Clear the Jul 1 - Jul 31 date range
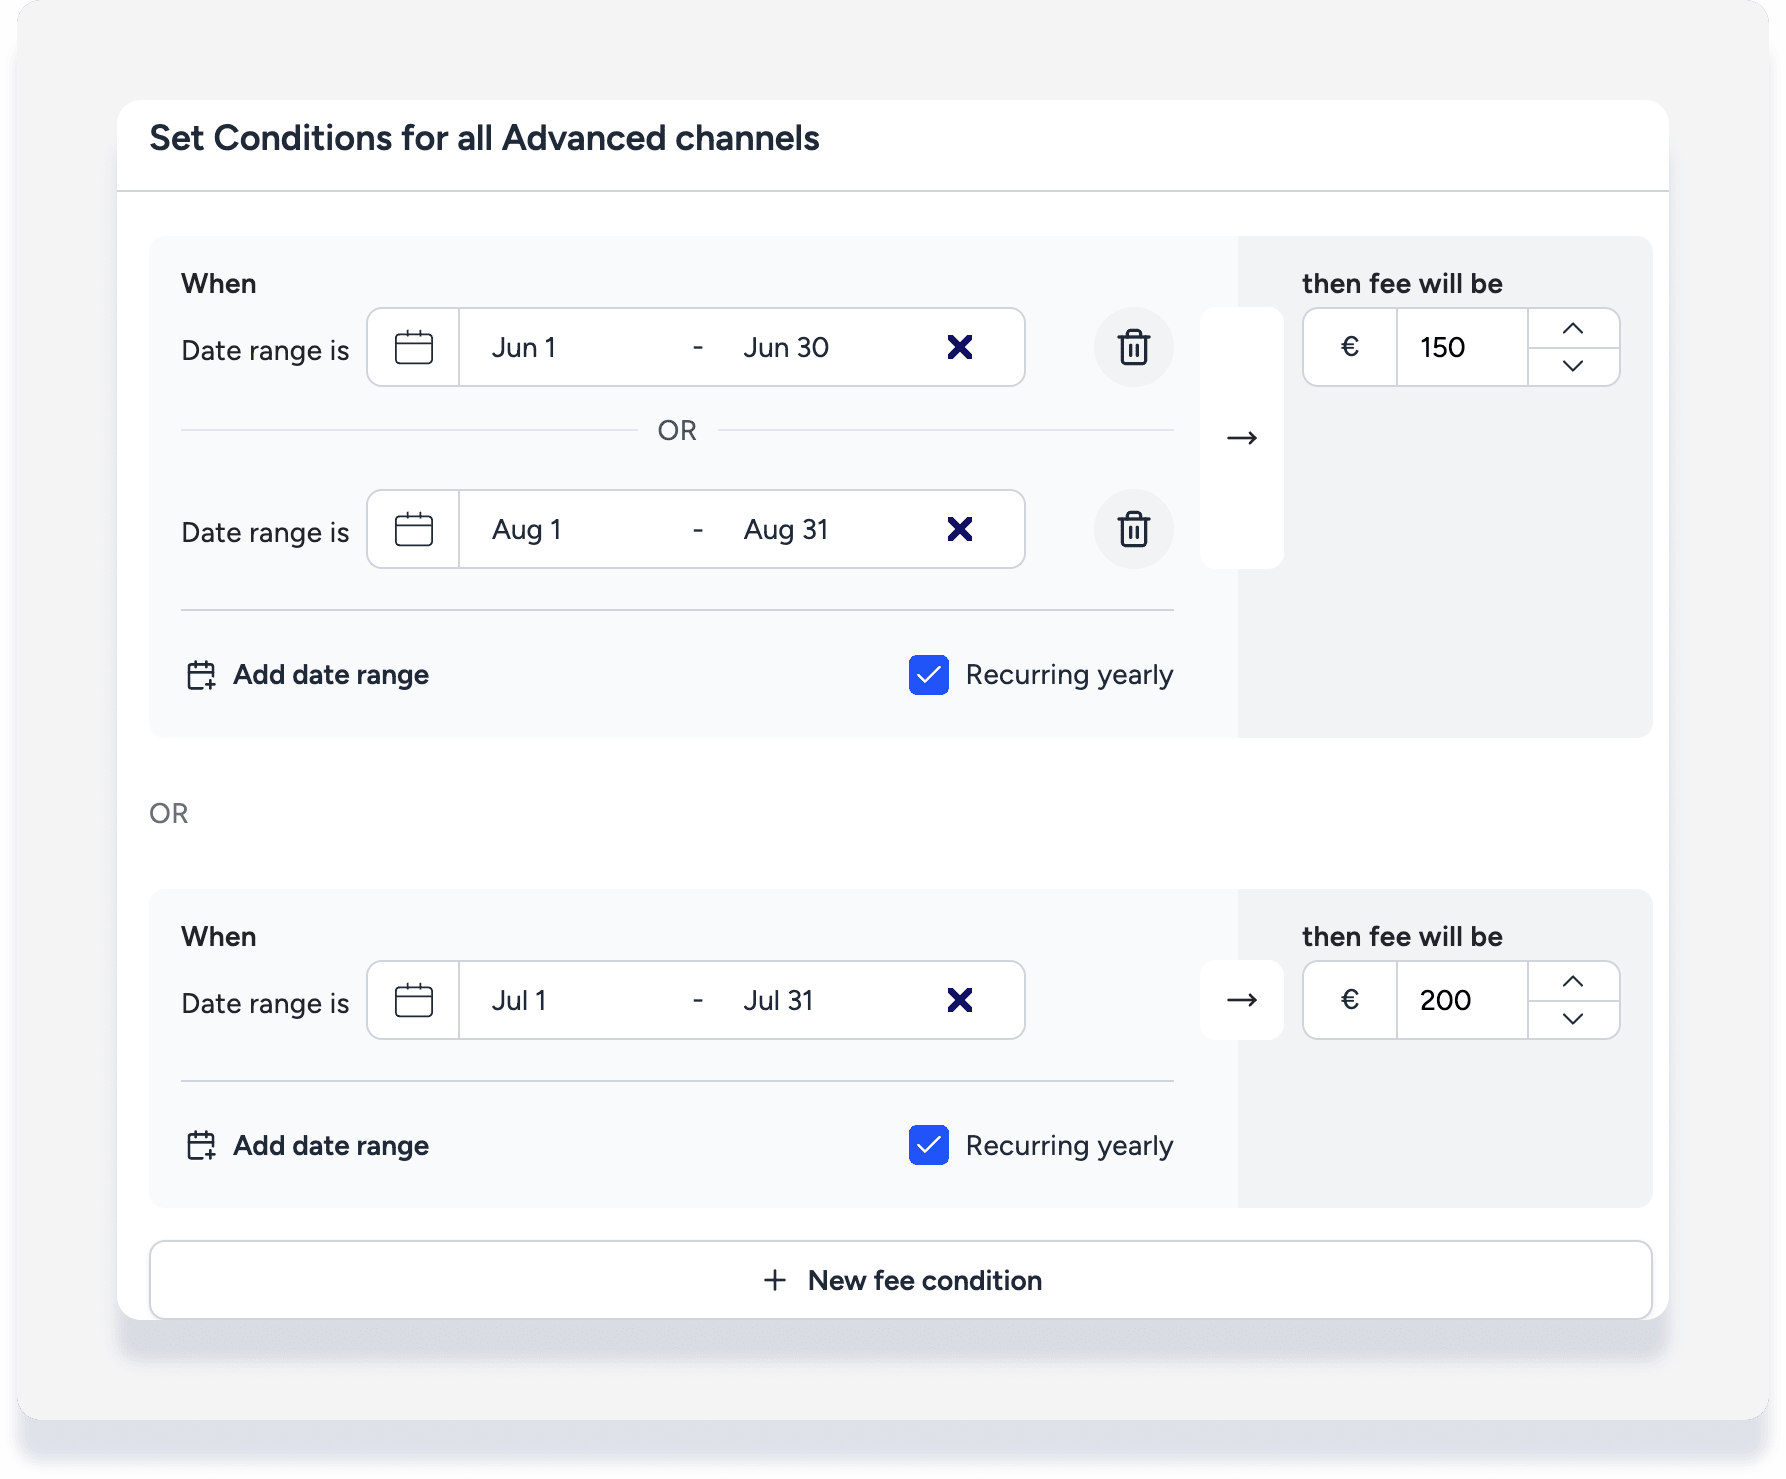The image size is (1786, 1479). [959, 1001]
